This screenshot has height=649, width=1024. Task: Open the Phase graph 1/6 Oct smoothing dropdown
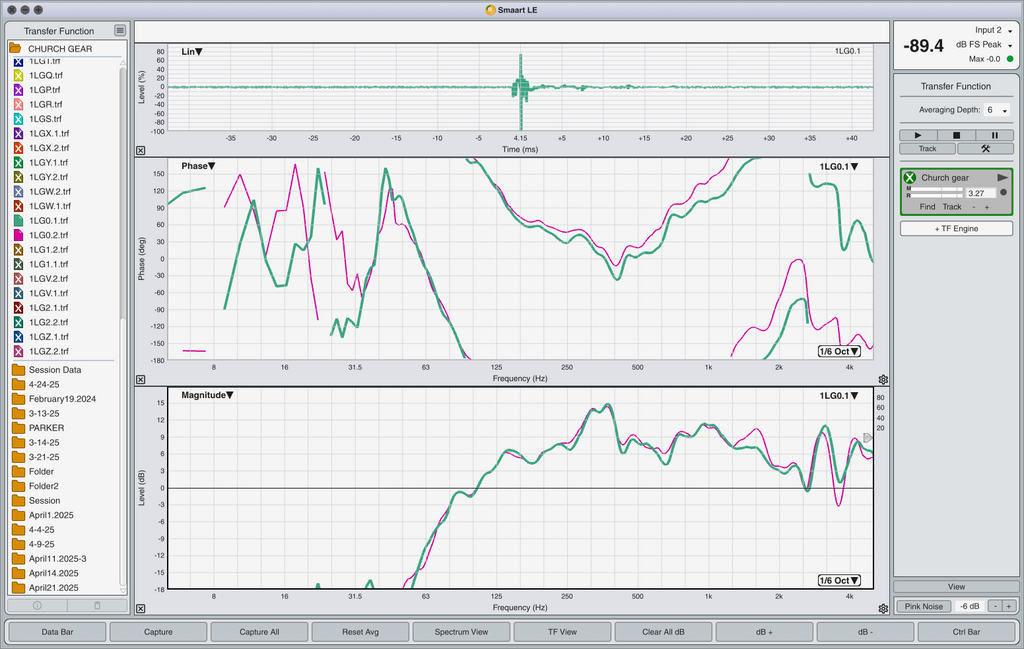(x=839, y=351)
